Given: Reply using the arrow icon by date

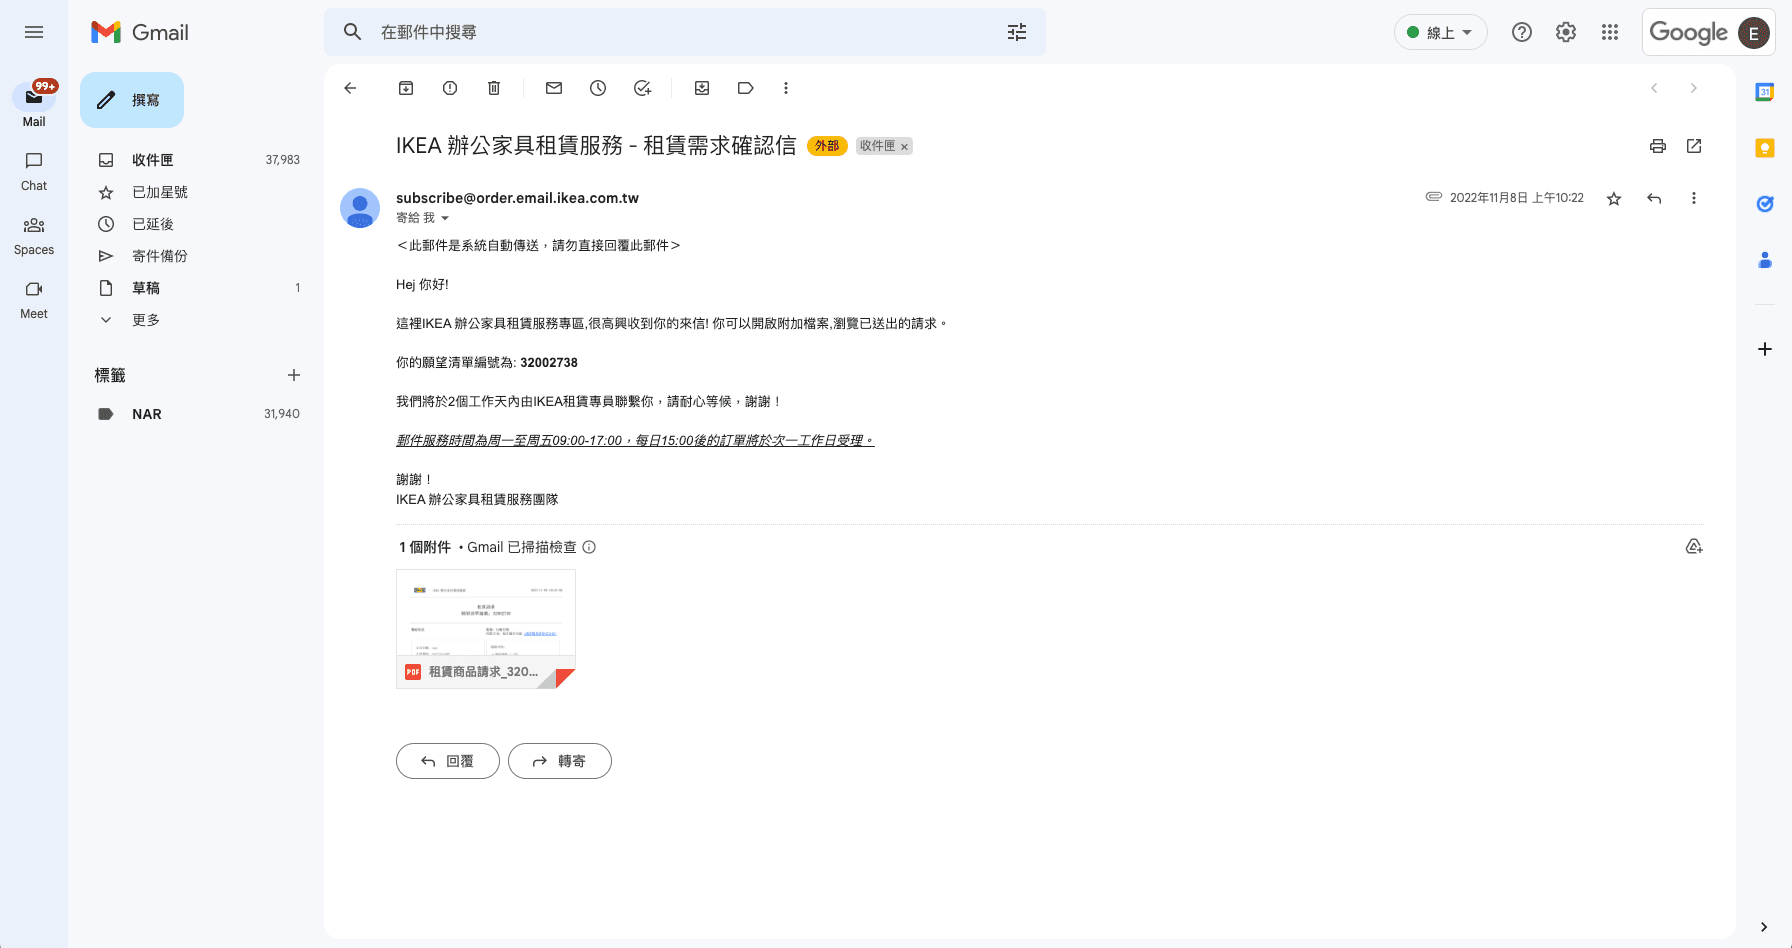Looking at the screenshot, I should pyautogui.click(x=1654, y=198).
